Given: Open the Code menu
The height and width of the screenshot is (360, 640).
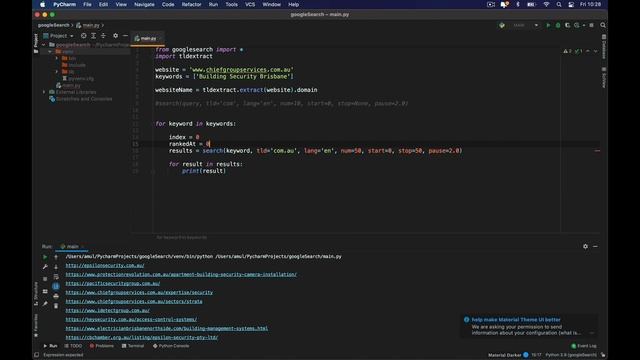Looking at the screenshot, I should click(x=168, y=4).
